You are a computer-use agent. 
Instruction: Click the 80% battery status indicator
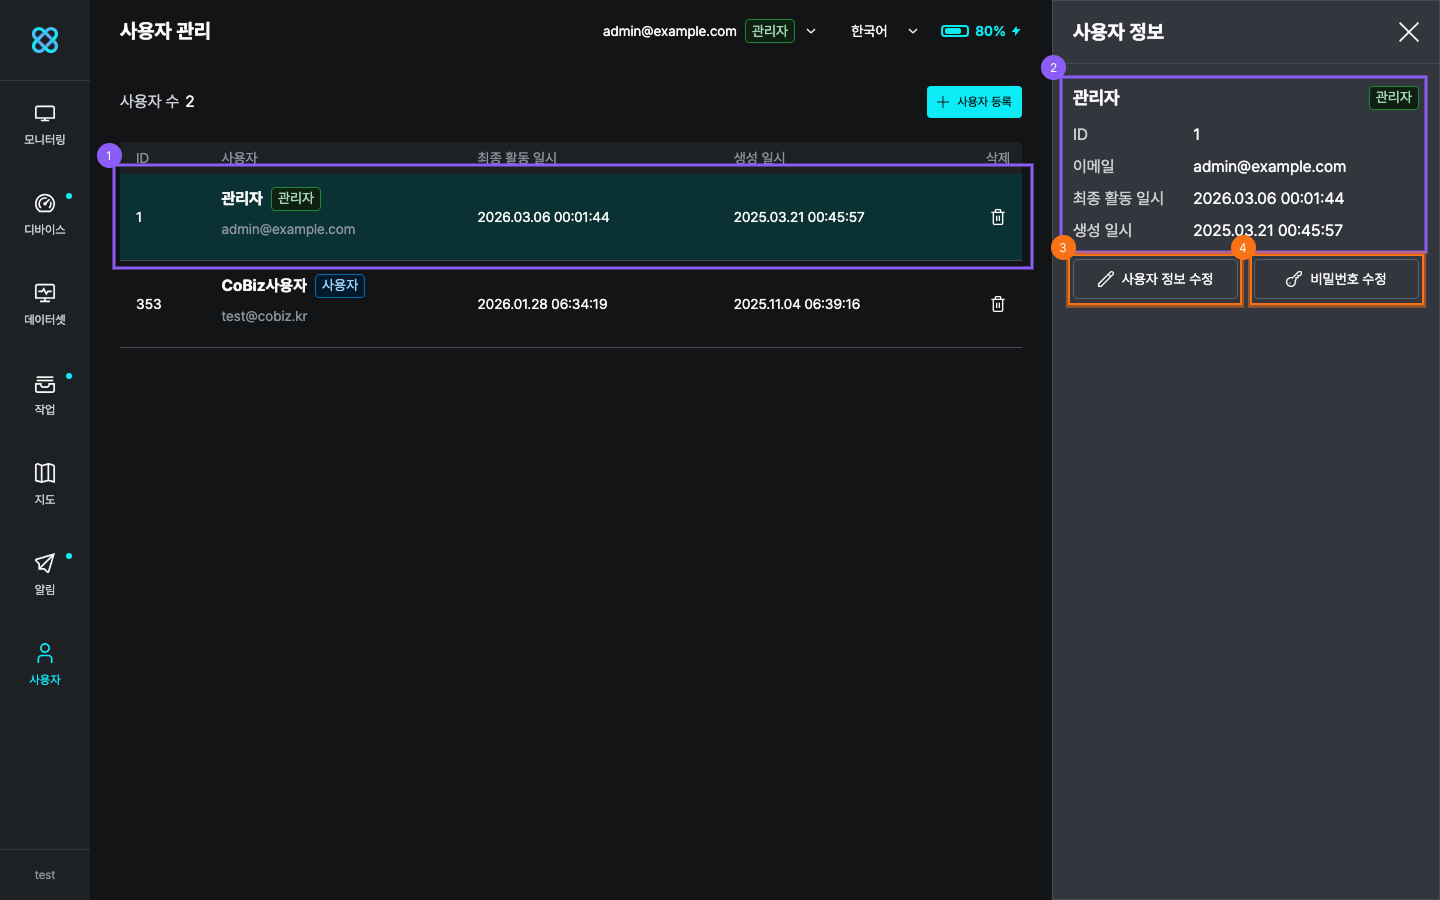click(x=980, y=31)
